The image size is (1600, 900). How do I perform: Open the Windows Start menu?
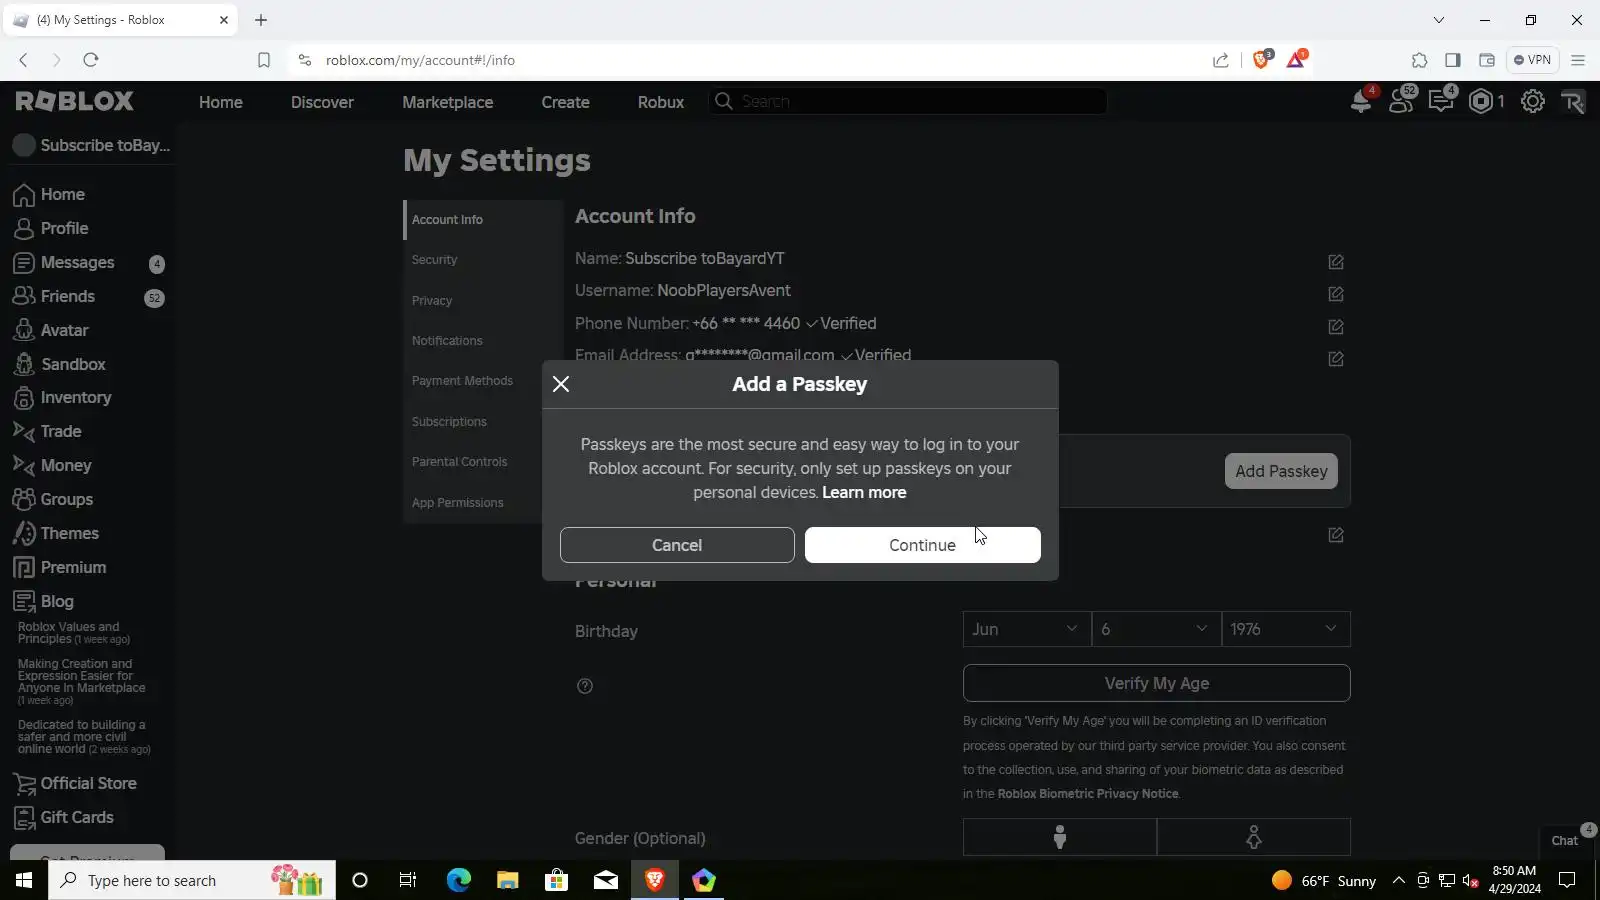(x=24, y=880)
